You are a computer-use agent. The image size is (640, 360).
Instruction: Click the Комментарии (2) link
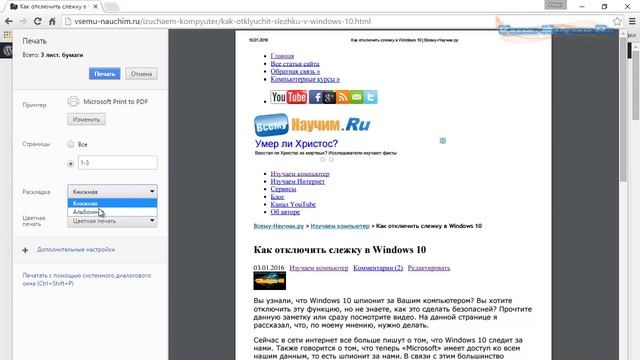378,268
